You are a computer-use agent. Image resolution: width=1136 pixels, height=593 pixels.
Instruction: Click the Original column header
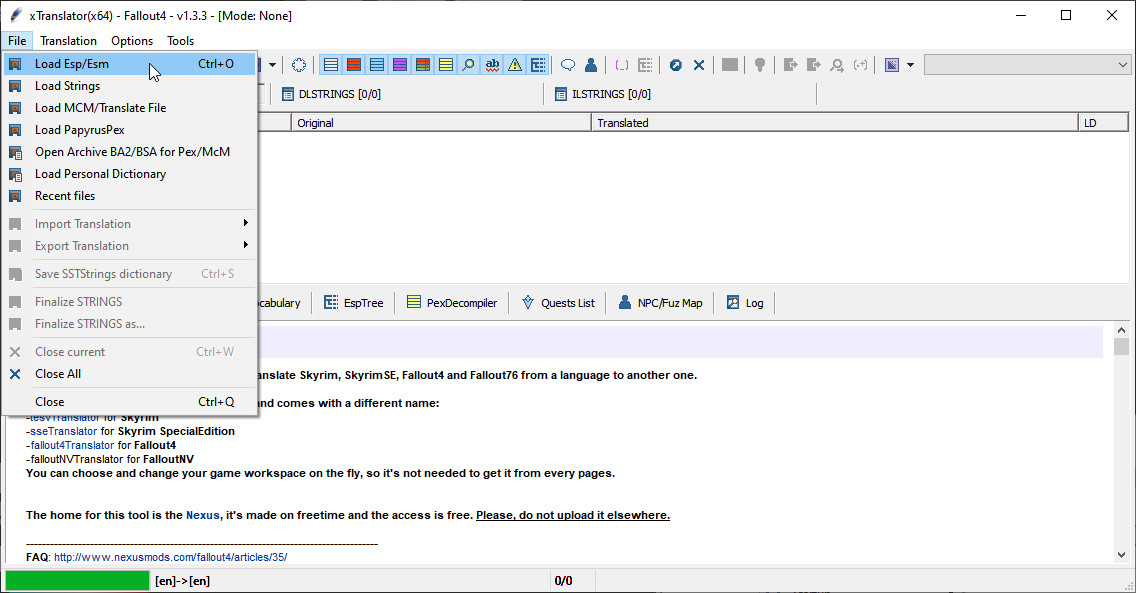(x=441, y=123)
